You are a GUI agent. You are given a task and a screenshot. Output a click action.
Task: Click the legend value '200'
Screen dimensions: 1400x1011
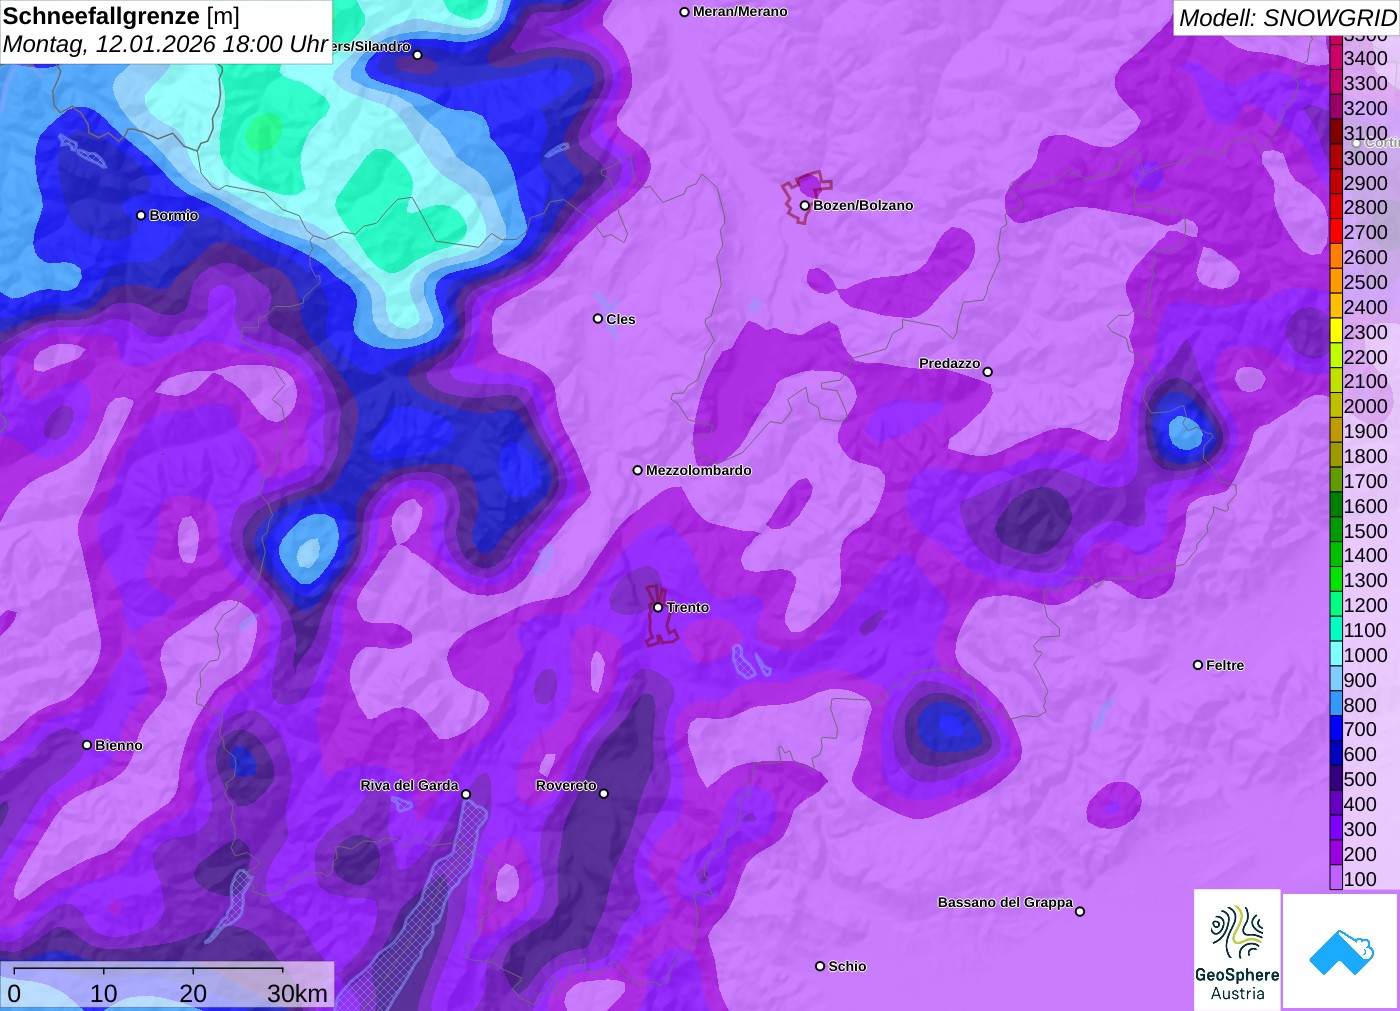pos(1360,853)
